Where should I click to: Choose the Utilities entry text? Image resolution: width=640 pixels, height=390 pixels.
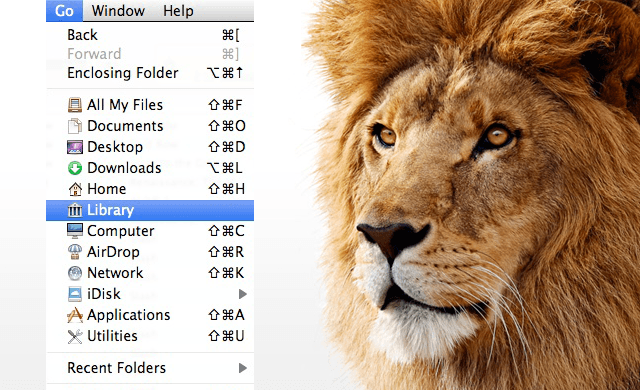[112, 336]
